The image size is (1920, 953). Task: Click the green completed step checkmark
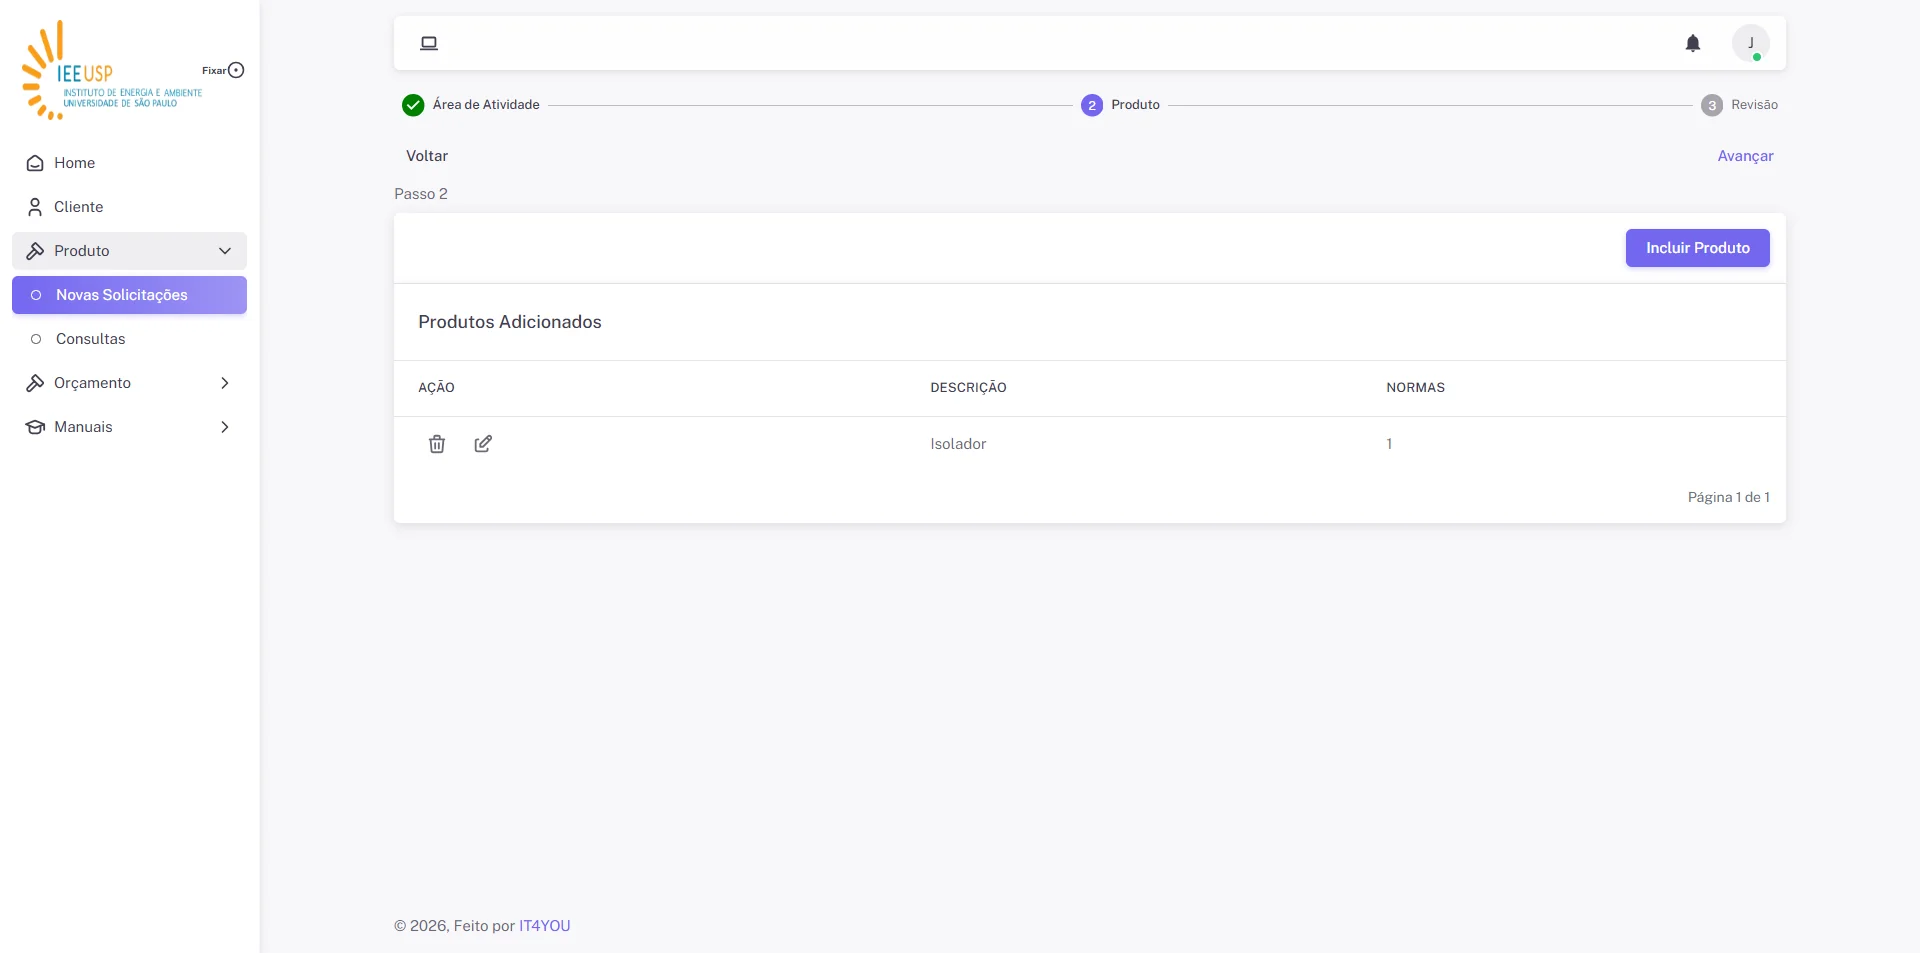pos(413,105)
